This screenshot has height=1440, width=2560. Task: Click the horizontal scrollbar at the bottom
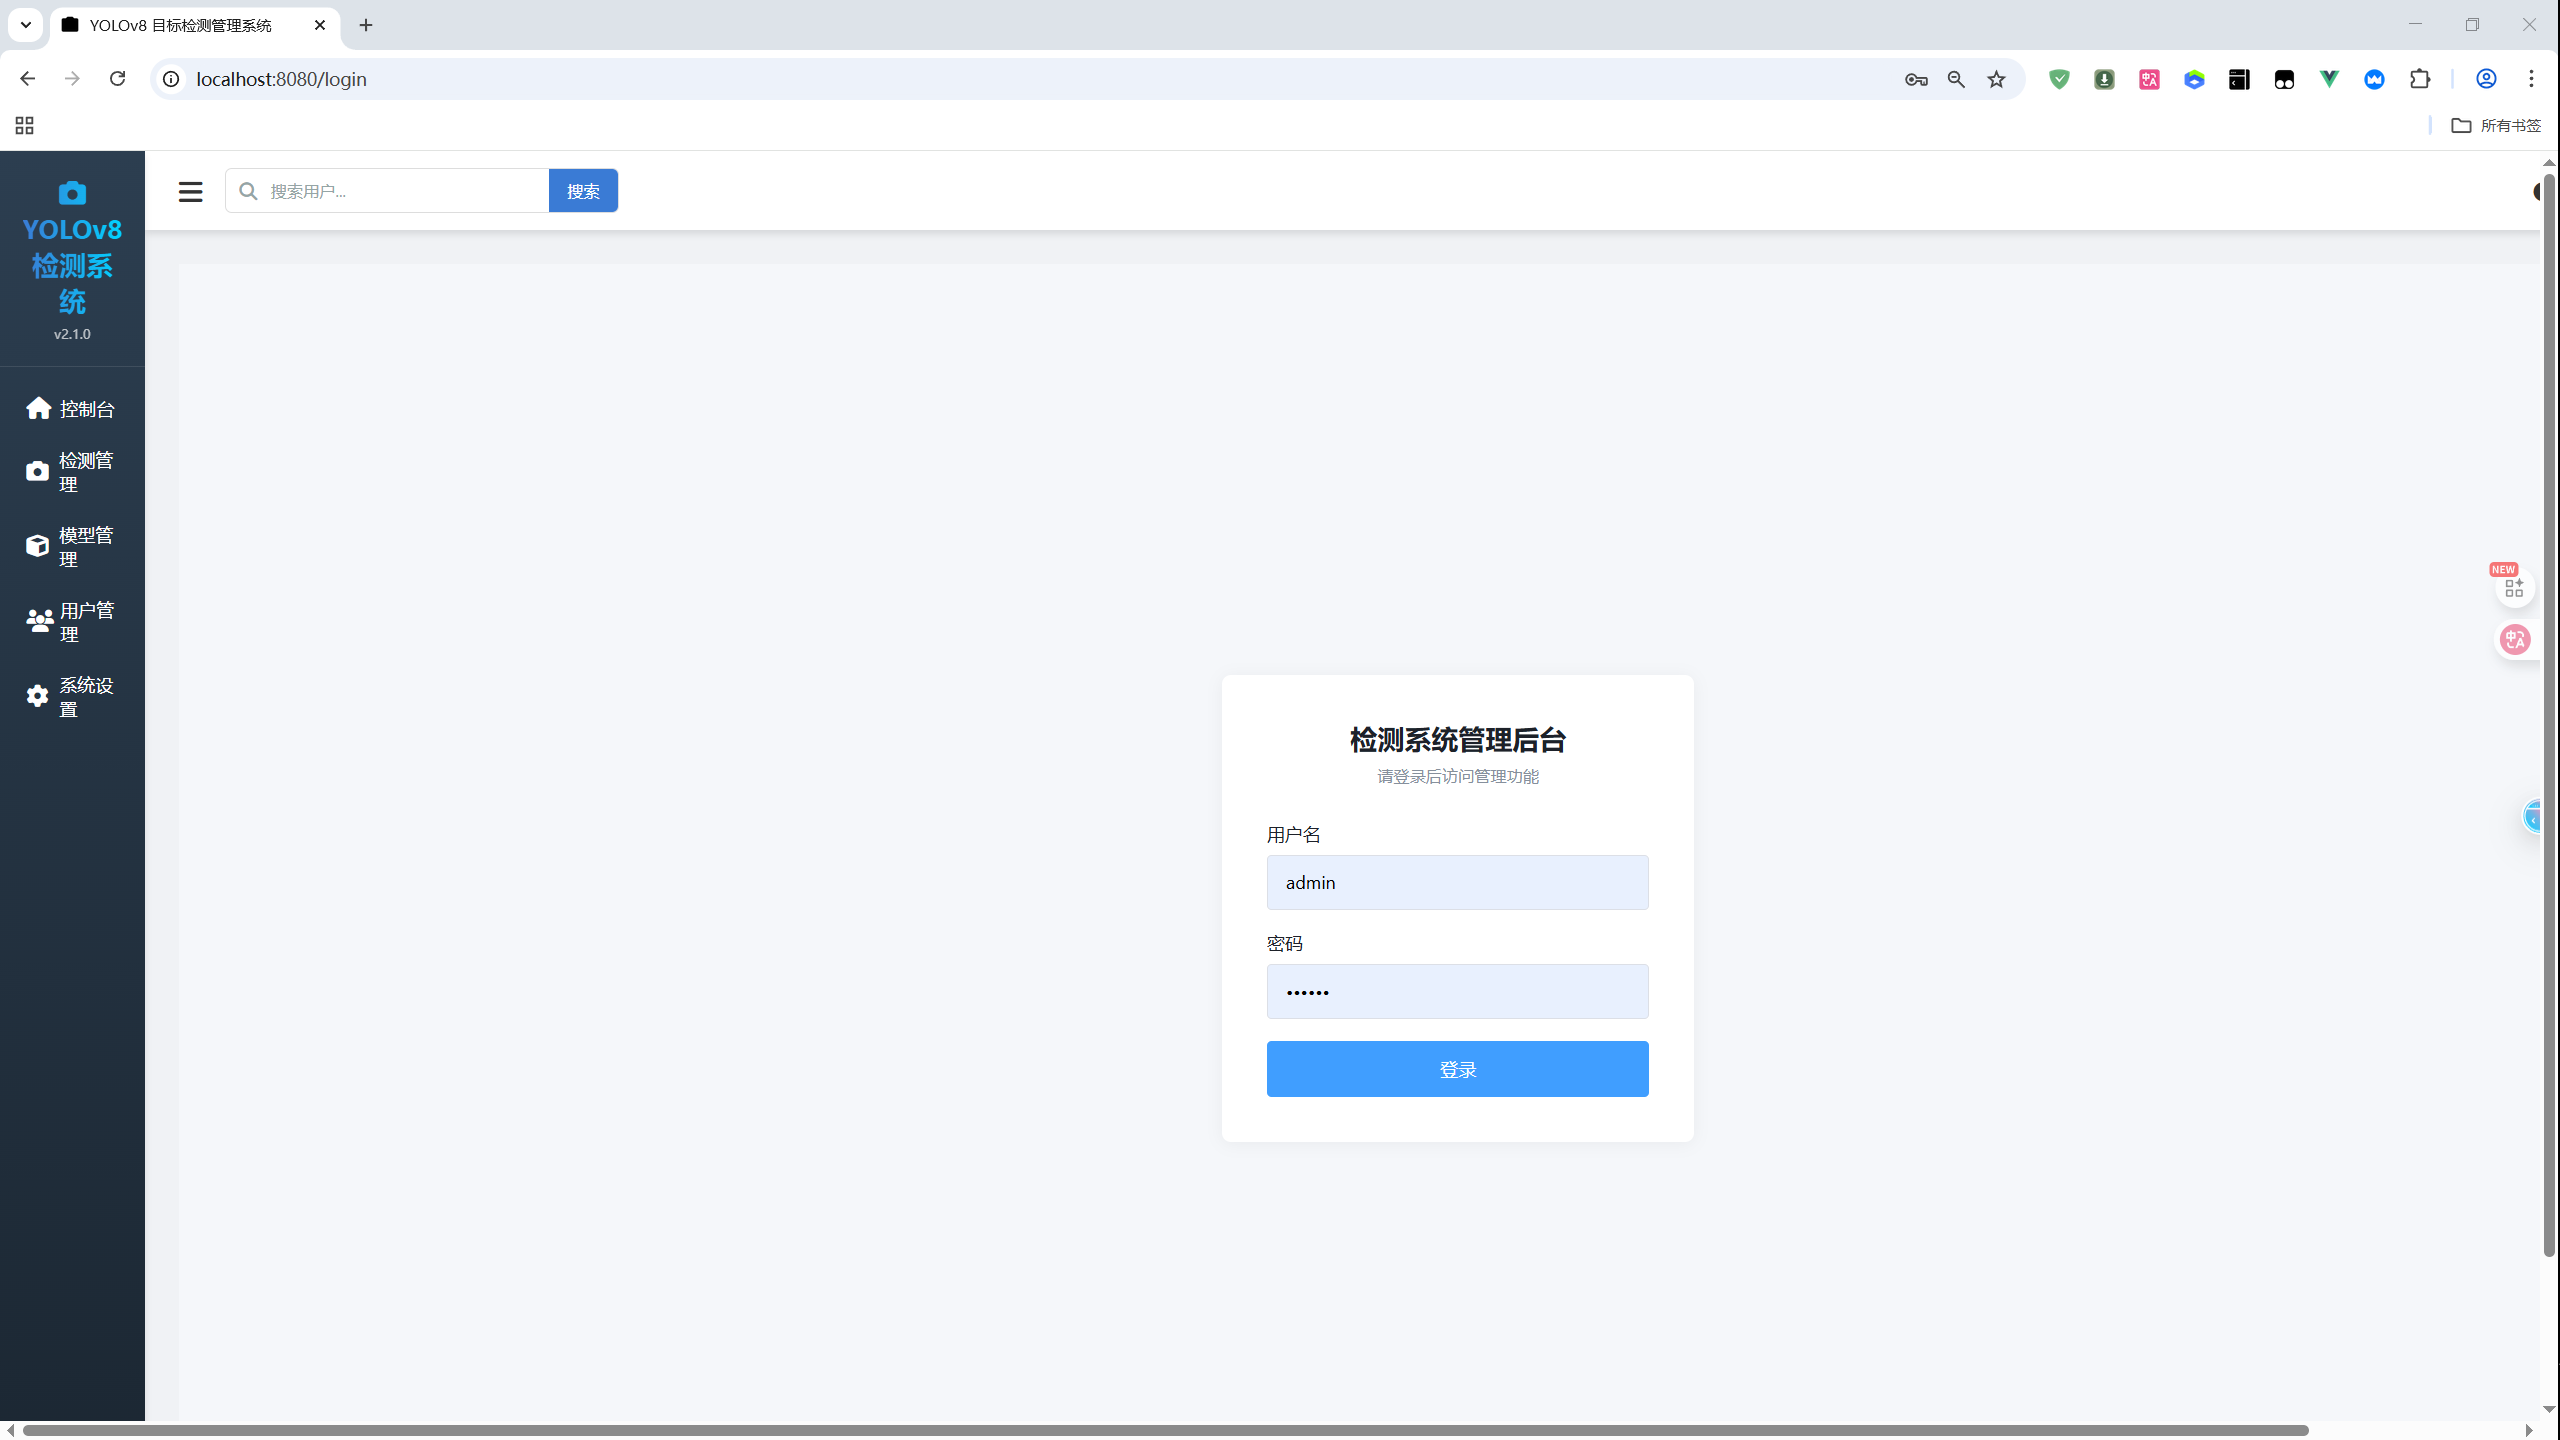pos(1165,1430)
